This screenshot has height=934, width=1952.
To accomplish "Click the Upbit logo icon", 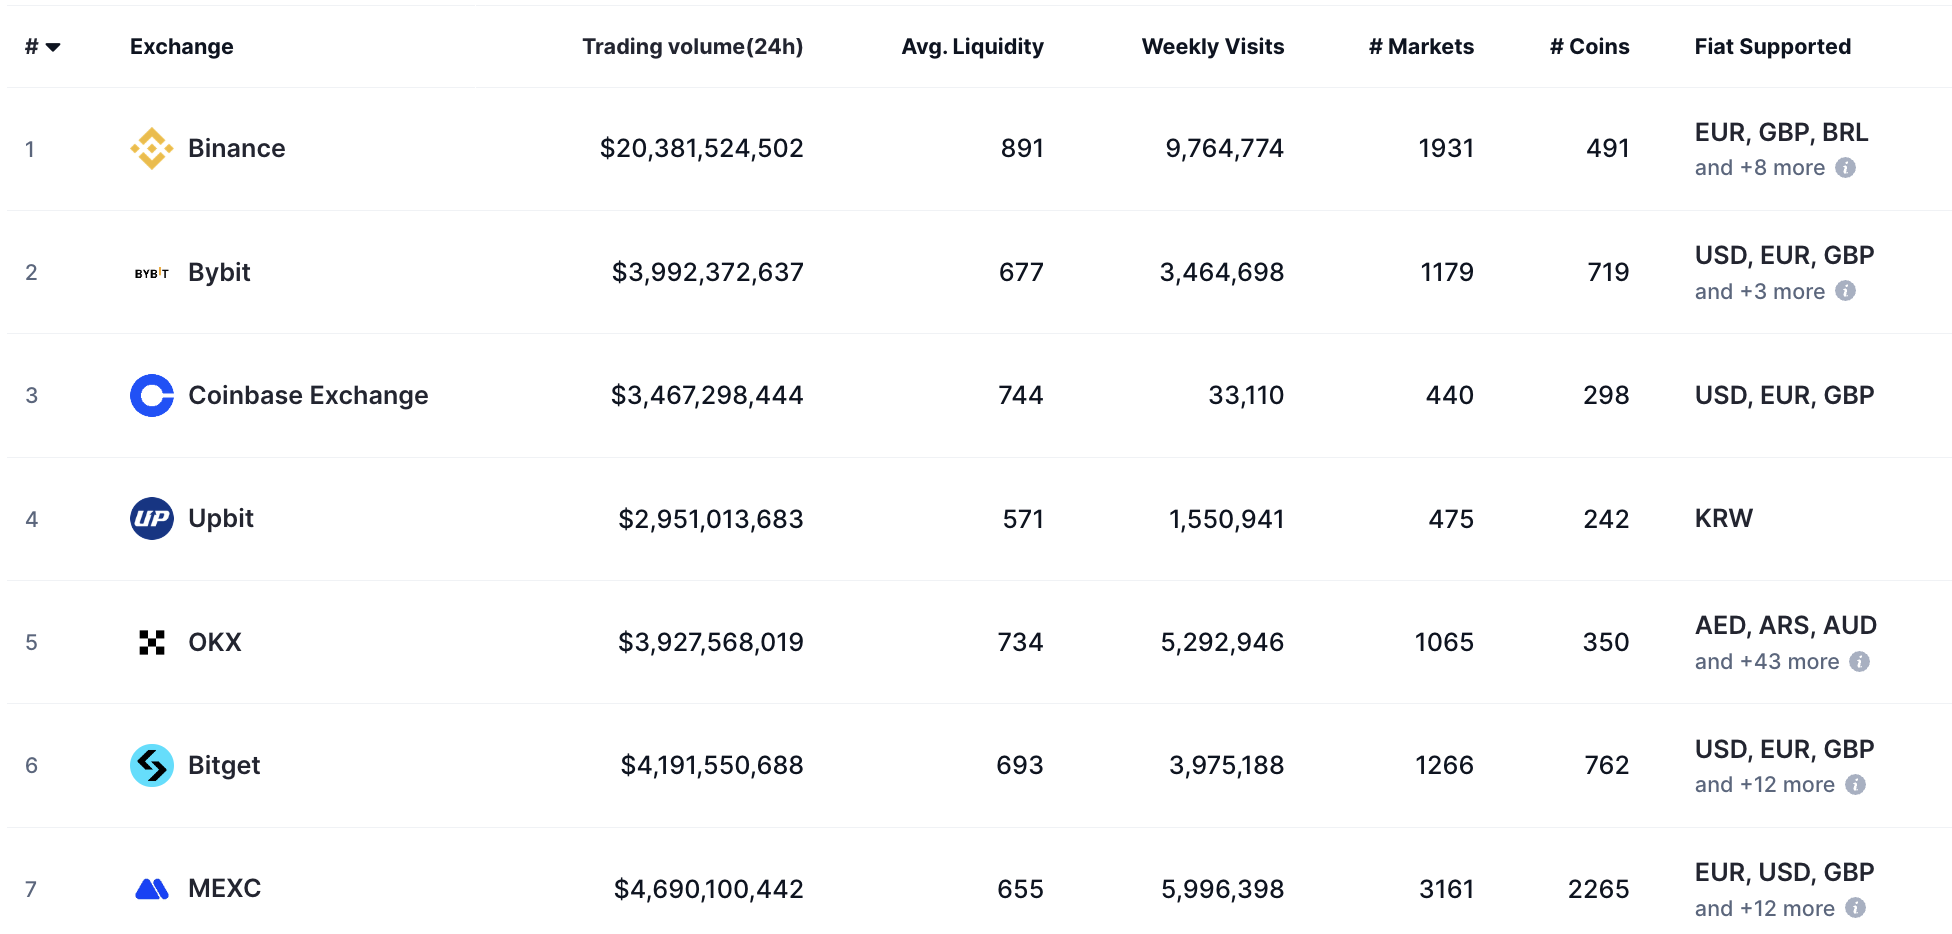I will (x=152, y=519).
